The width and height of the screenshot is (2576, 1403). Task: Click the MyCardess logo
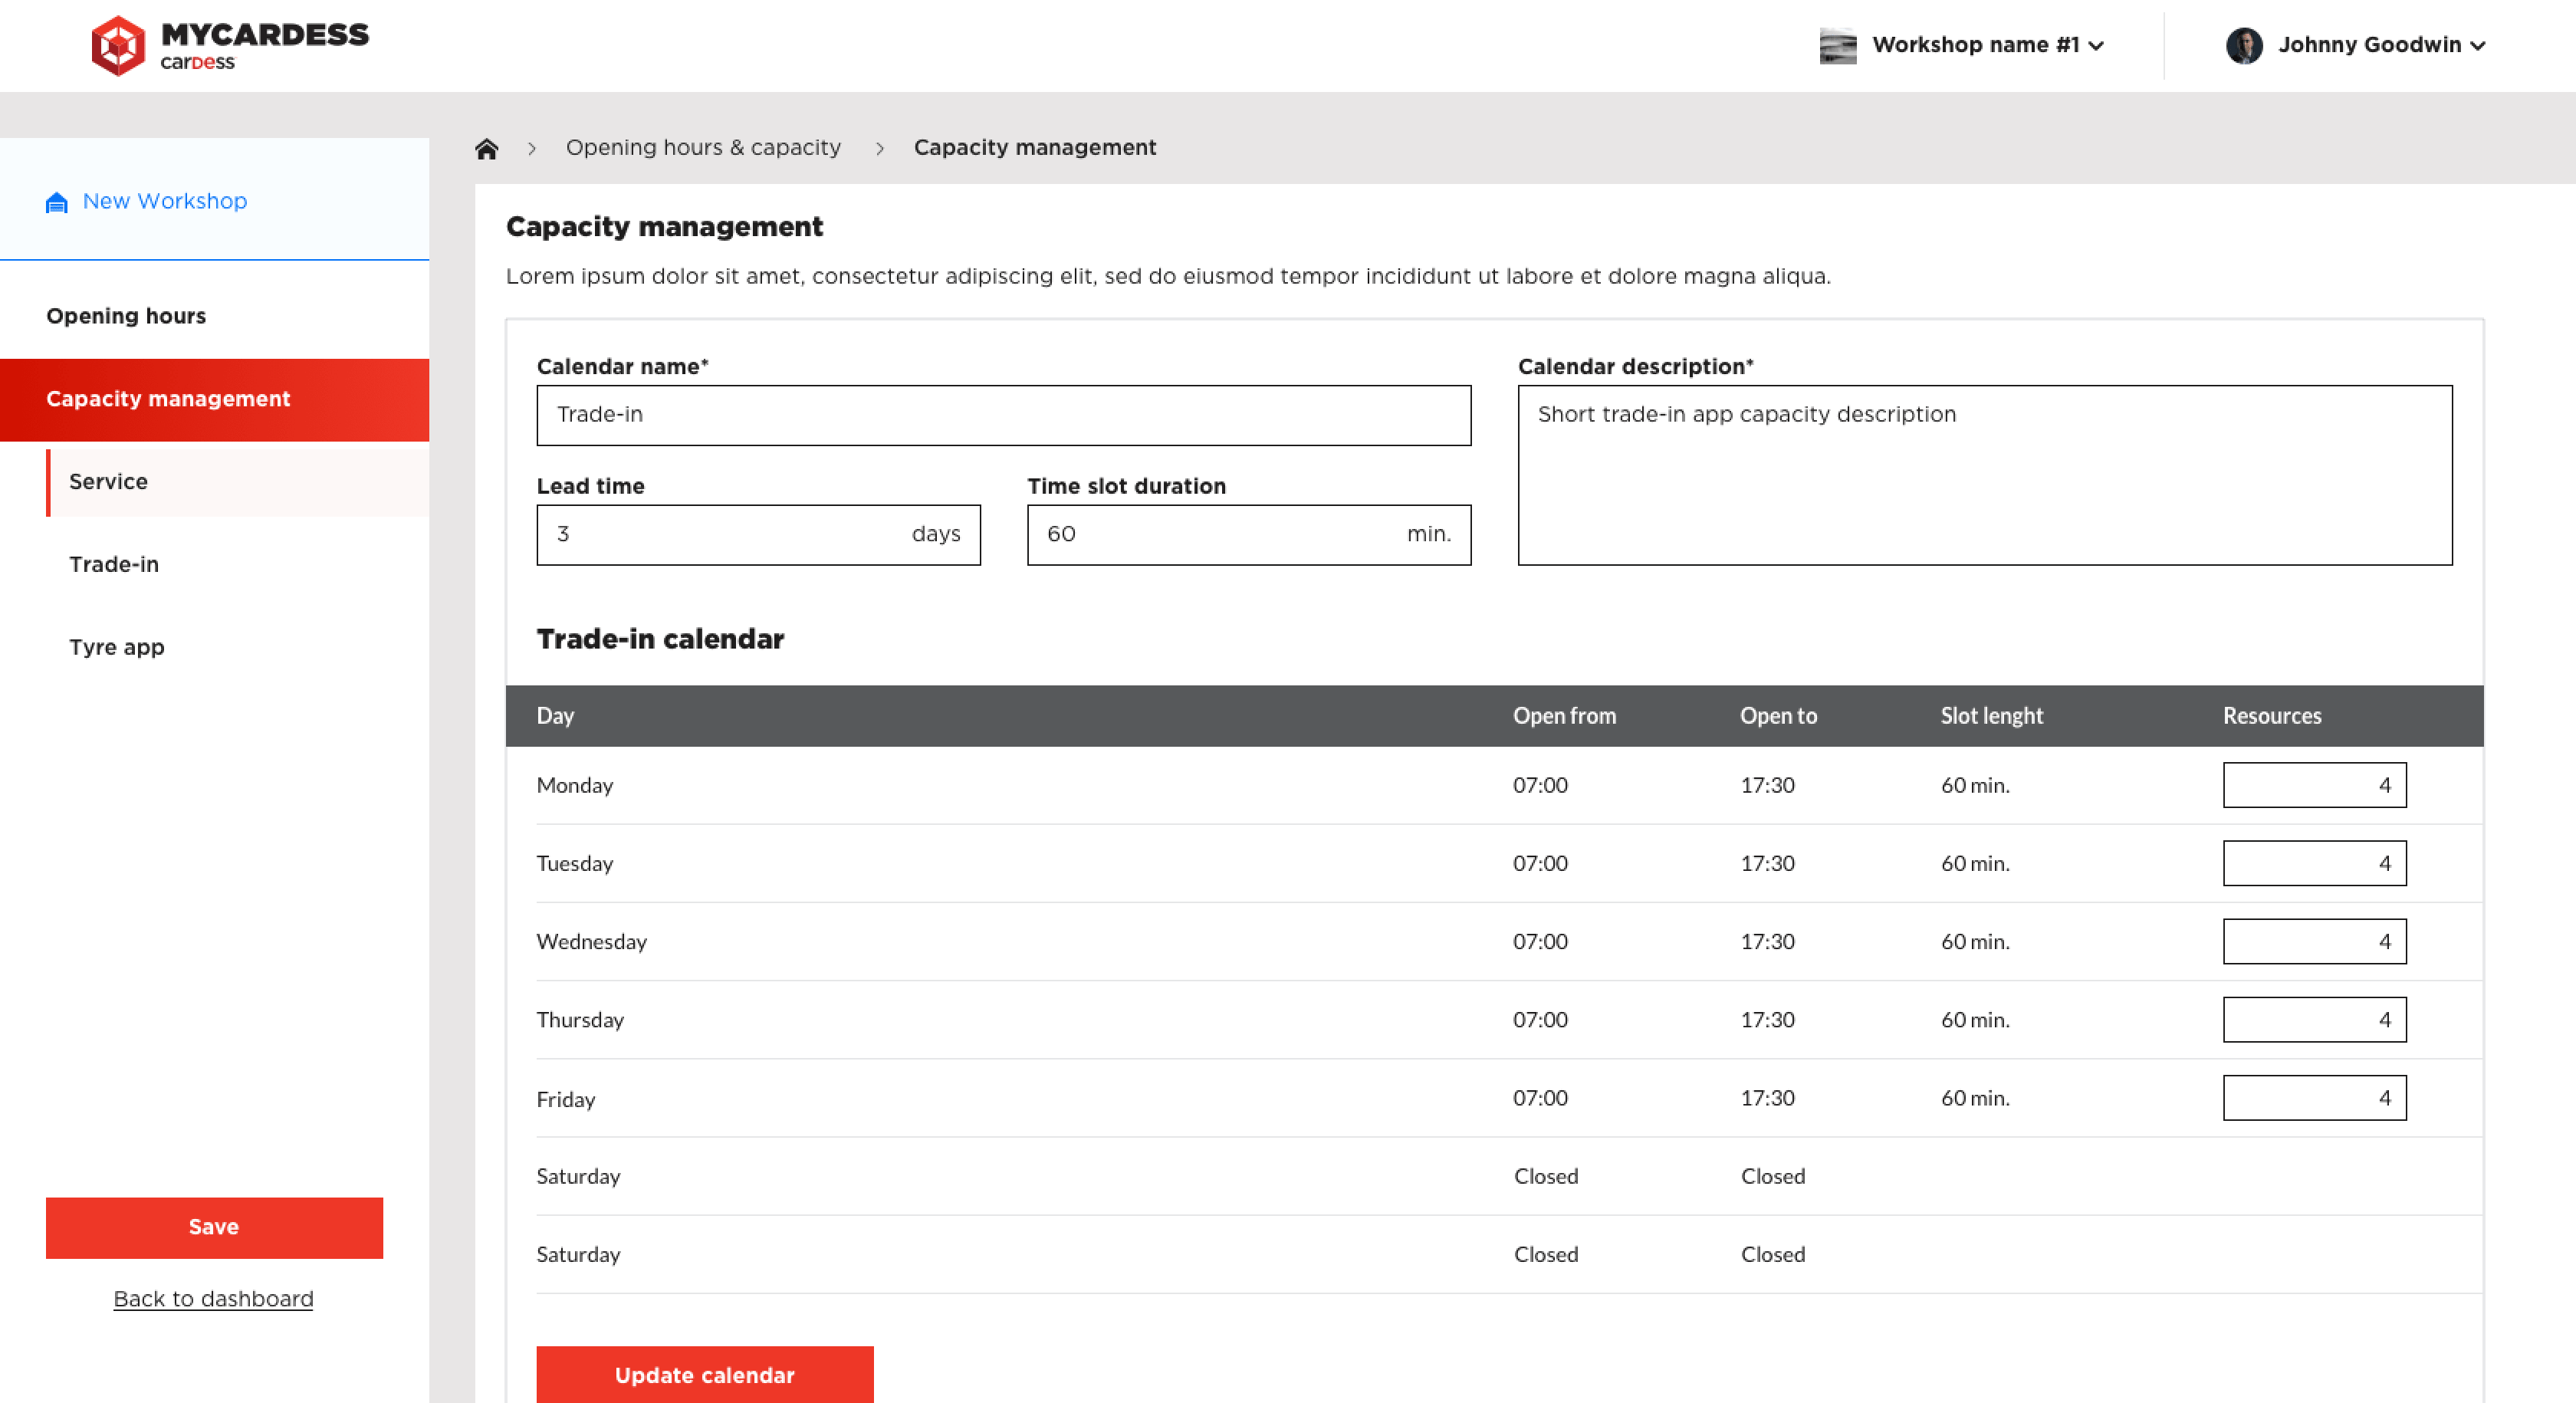[230, 45]
